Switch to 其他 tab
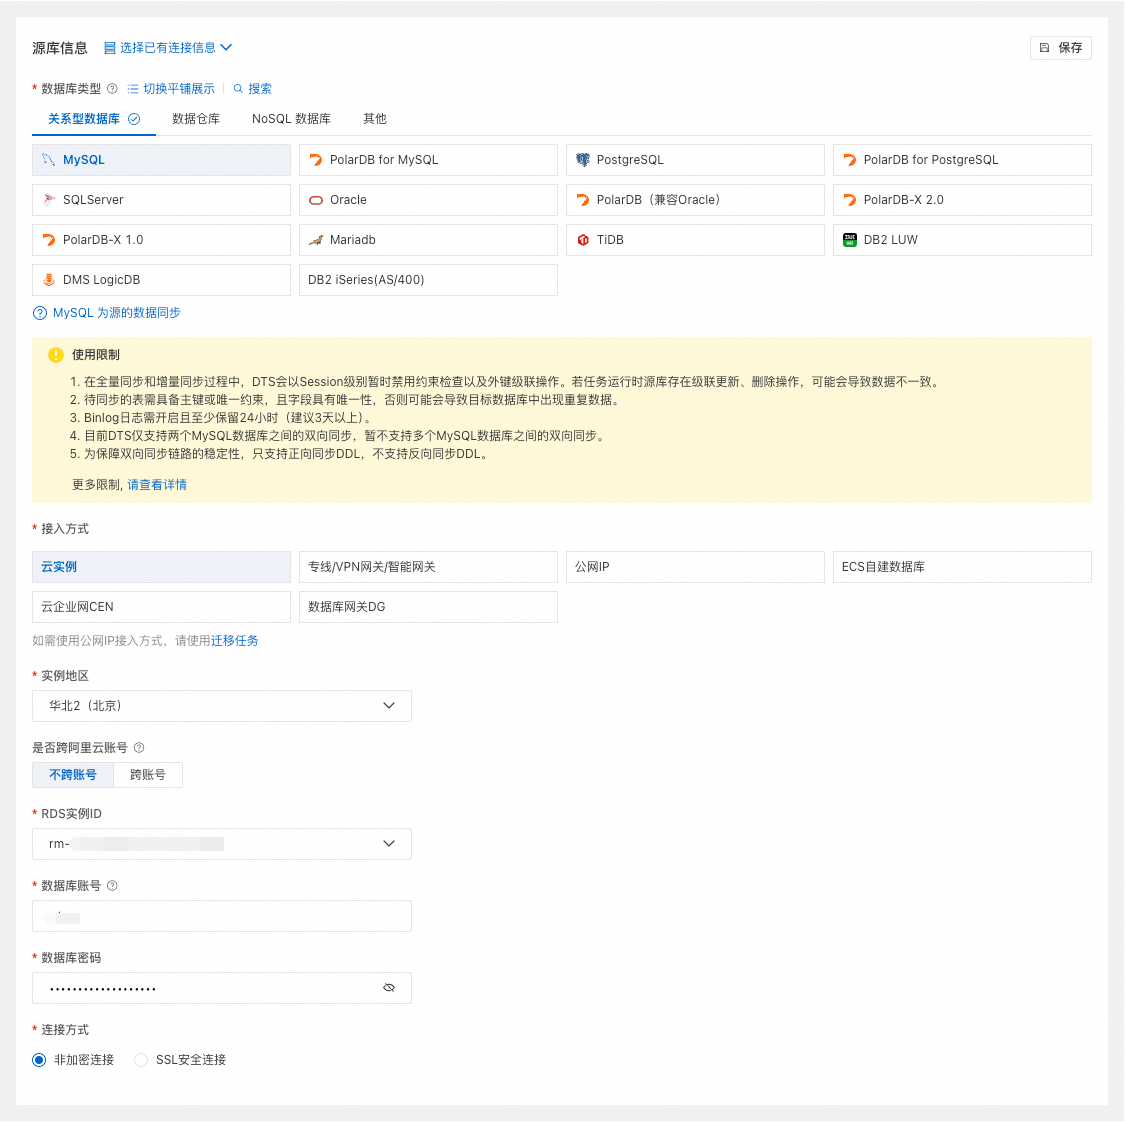1126x1123 pixels. 375,119
